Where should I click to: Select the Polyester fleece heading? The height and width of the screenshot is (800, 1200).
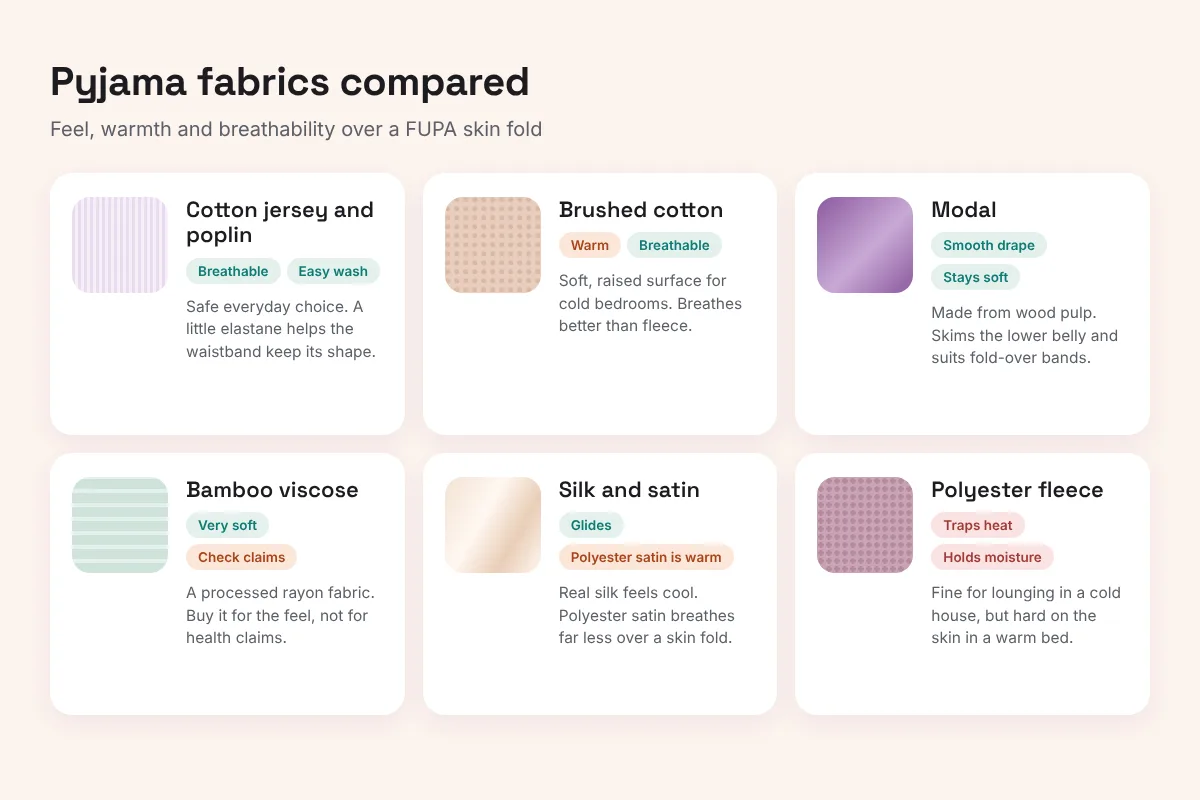pos(1017,490)
